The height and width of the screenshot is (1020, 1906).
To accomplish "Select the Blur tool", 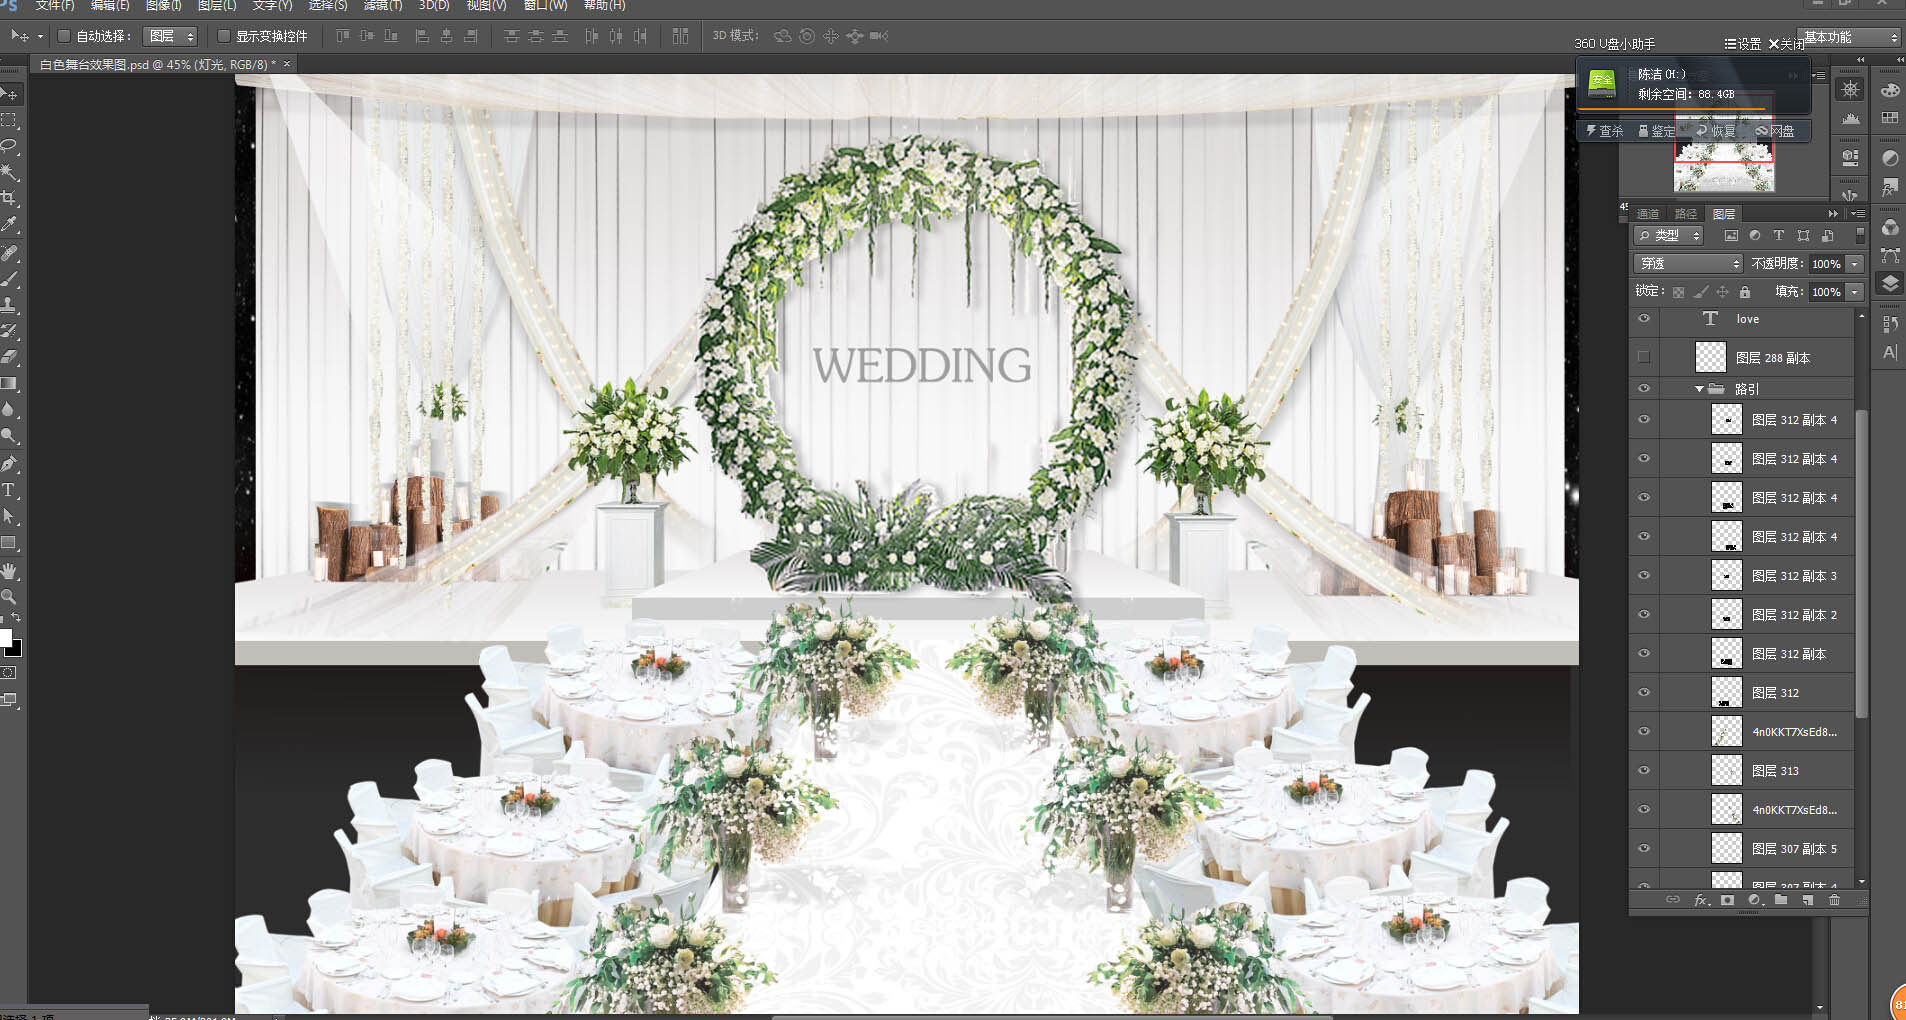I will (9, 409).
